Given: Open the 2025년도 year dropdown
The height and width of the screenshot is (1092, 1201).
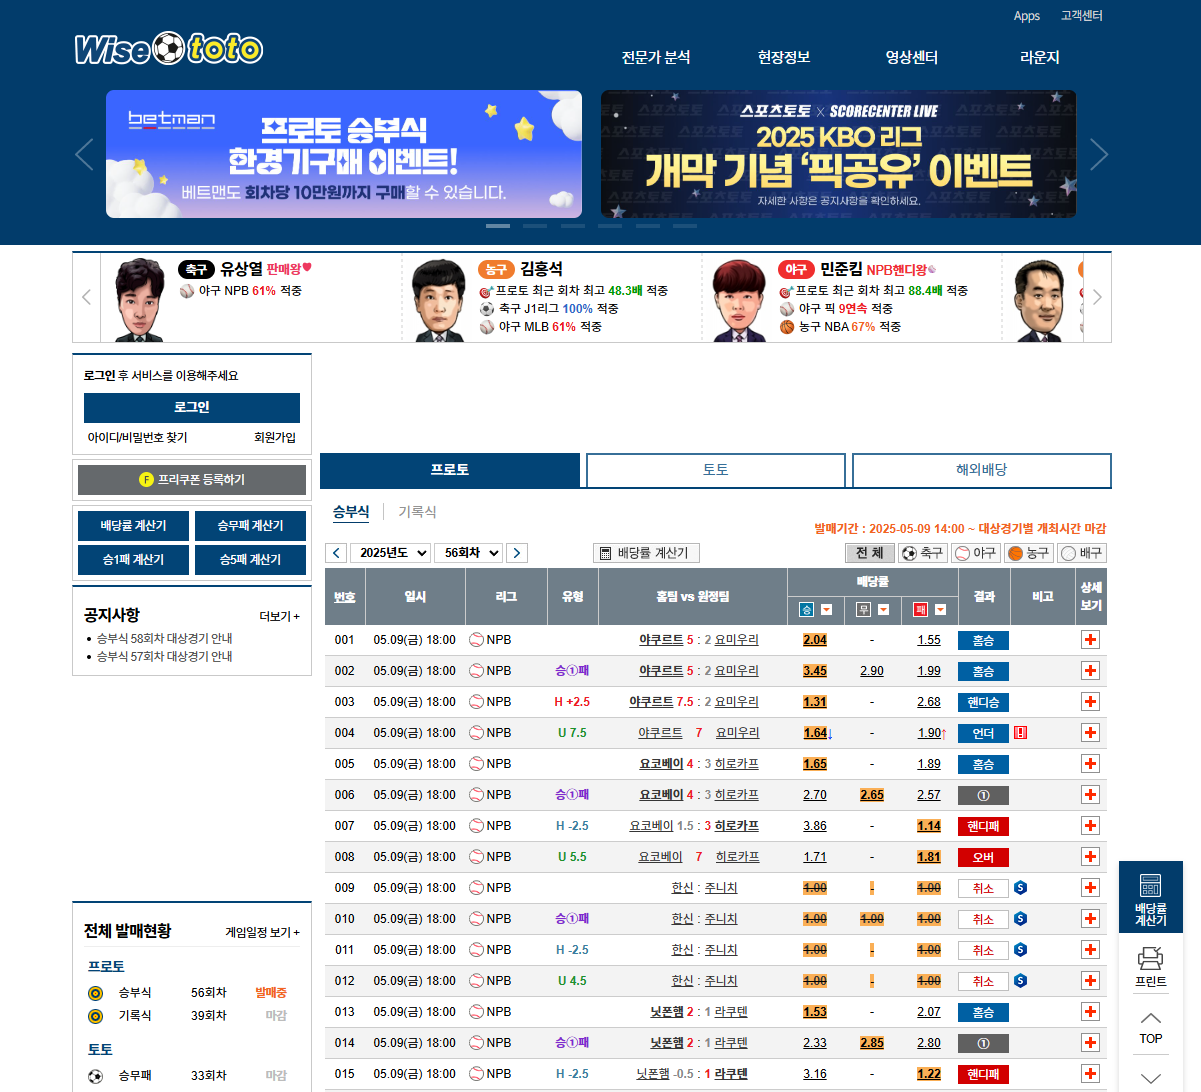Looking at the screenshot, I should tap(390, 553).
